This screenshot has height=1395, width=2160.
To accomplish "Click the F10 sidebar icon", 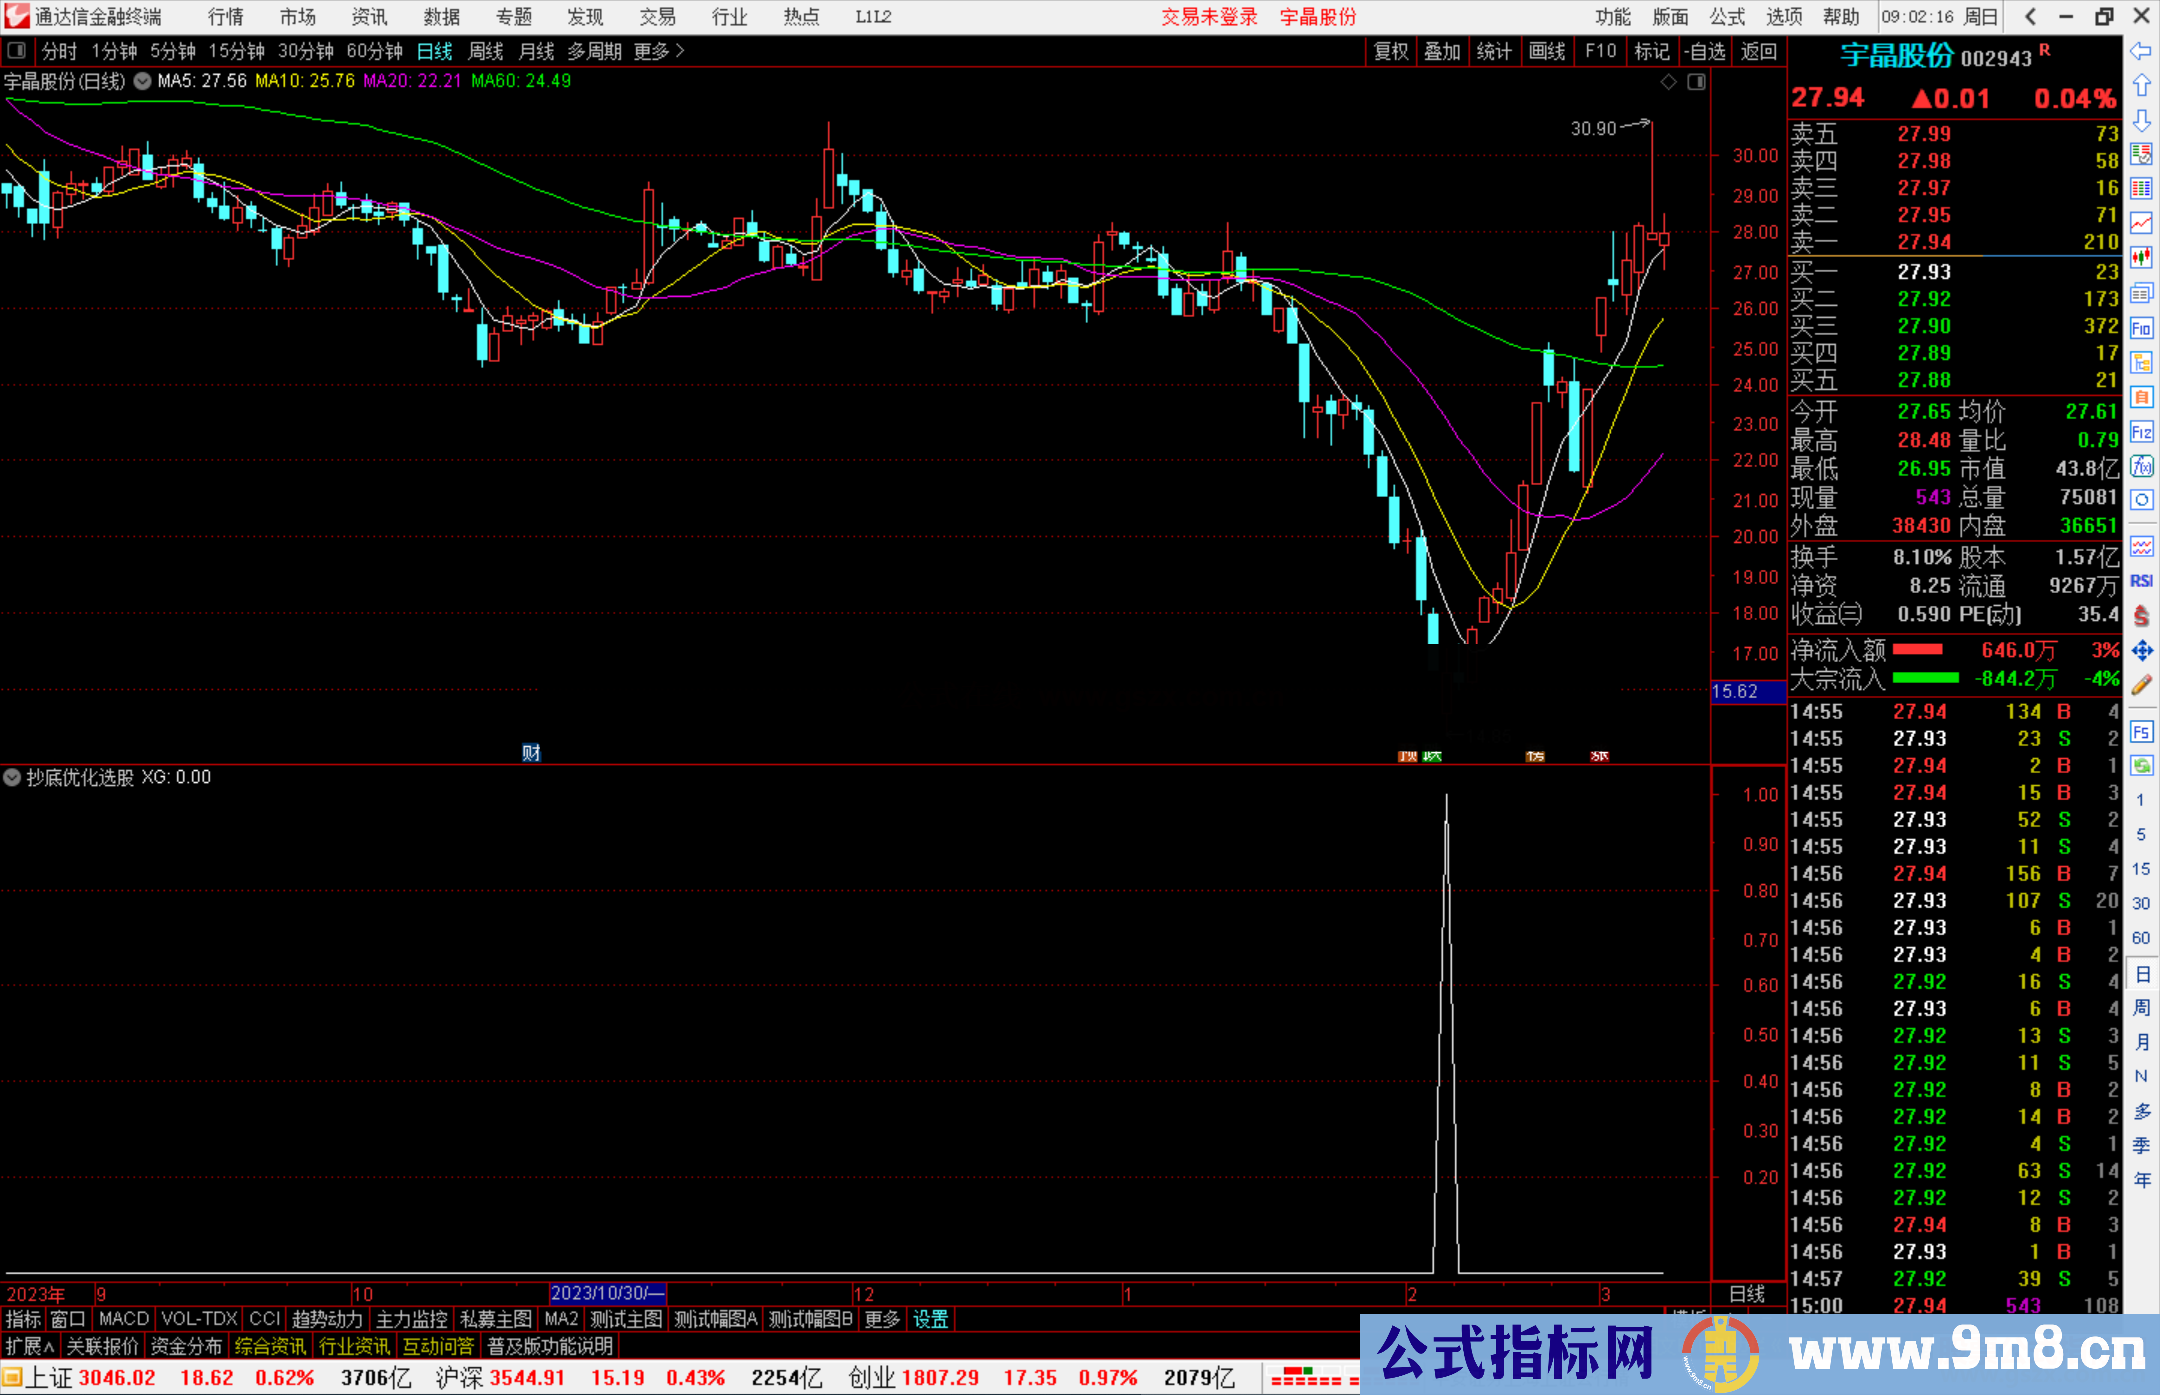I will [2141, 328].
